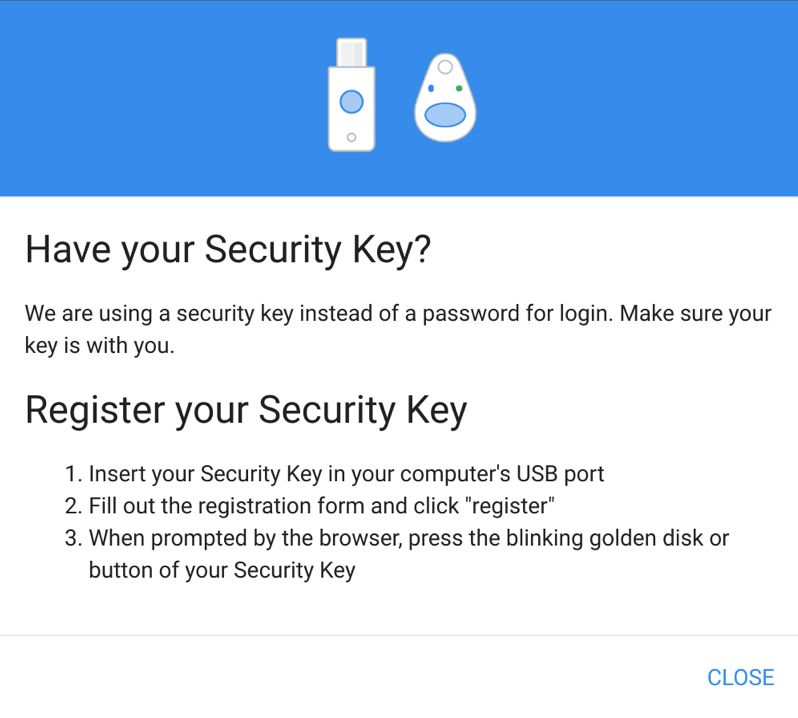
Task: Click step 1 about the USB port
Action: pyautogui.click(x=334, y=474)
